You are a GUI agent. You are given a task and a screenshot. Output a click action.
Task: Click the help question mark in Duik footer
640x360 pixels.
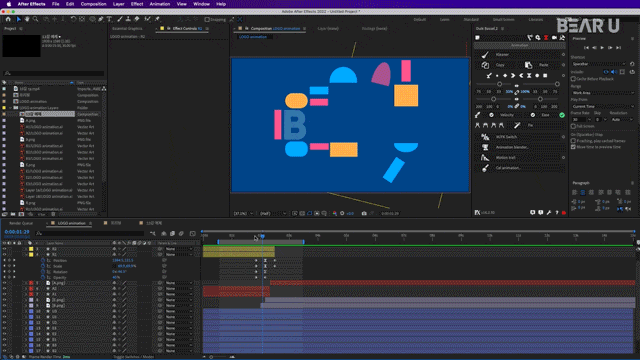[x=557, y=213]
